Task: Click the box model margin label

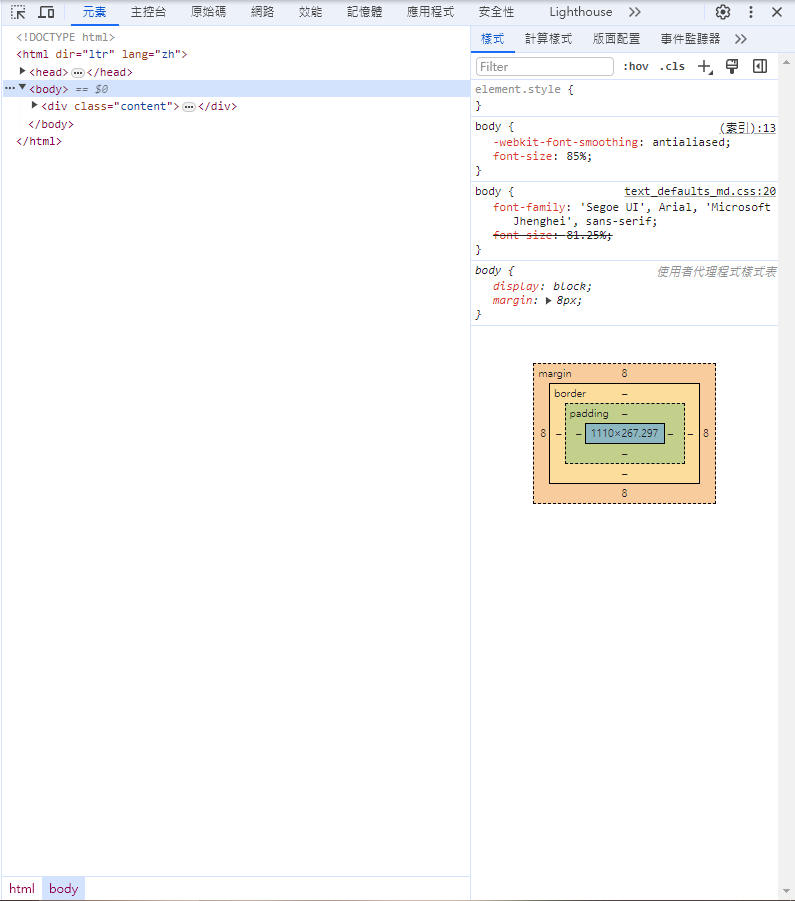Action: coord(555,374)
